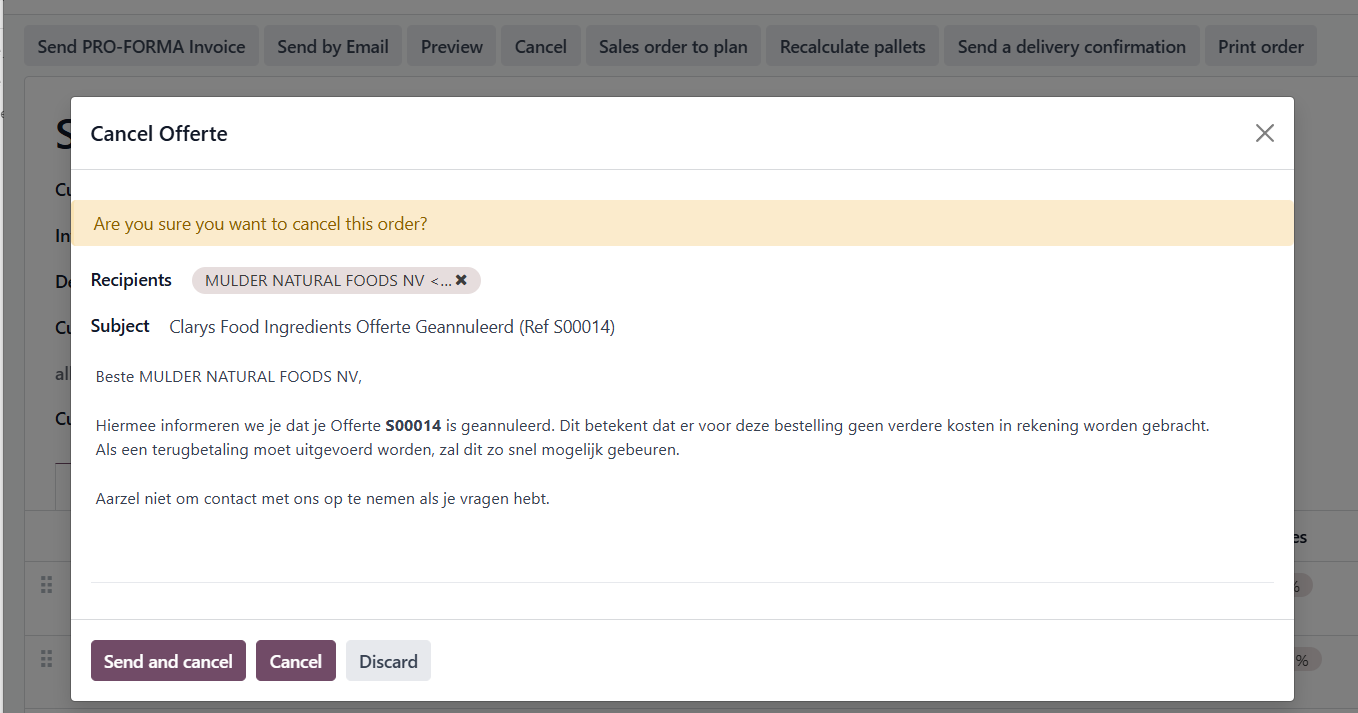
Task: Click Cancel in the dialog footer
Action: tap(295, 661)
